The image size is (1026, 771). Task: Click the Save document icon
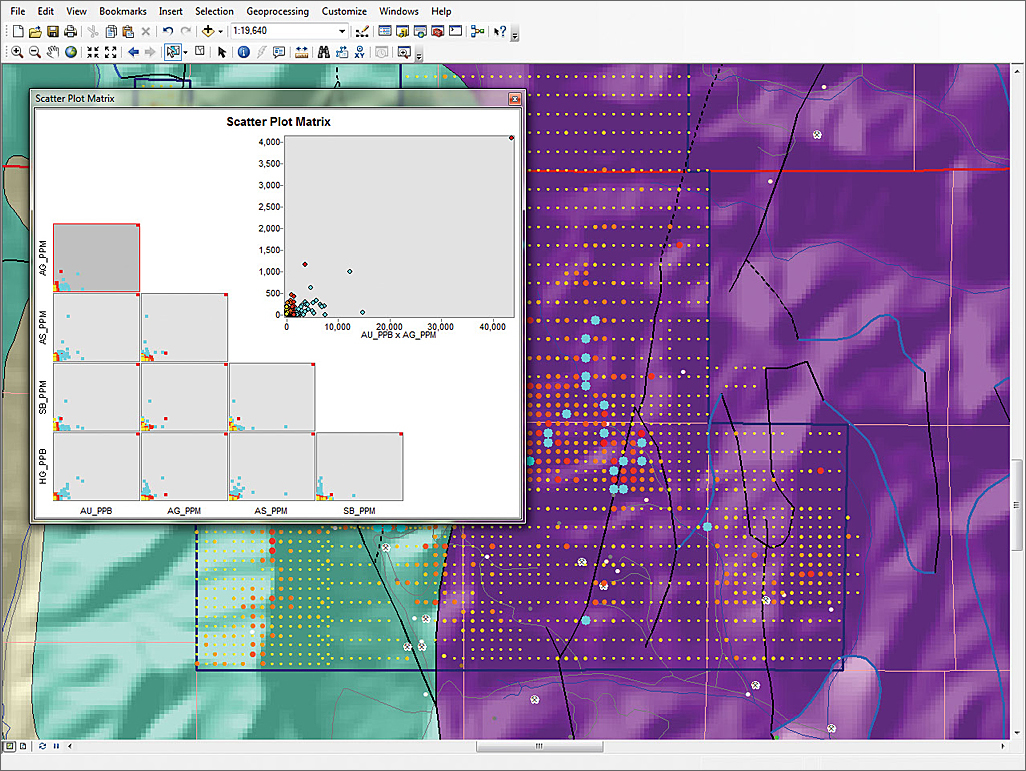tap(53, 31)
